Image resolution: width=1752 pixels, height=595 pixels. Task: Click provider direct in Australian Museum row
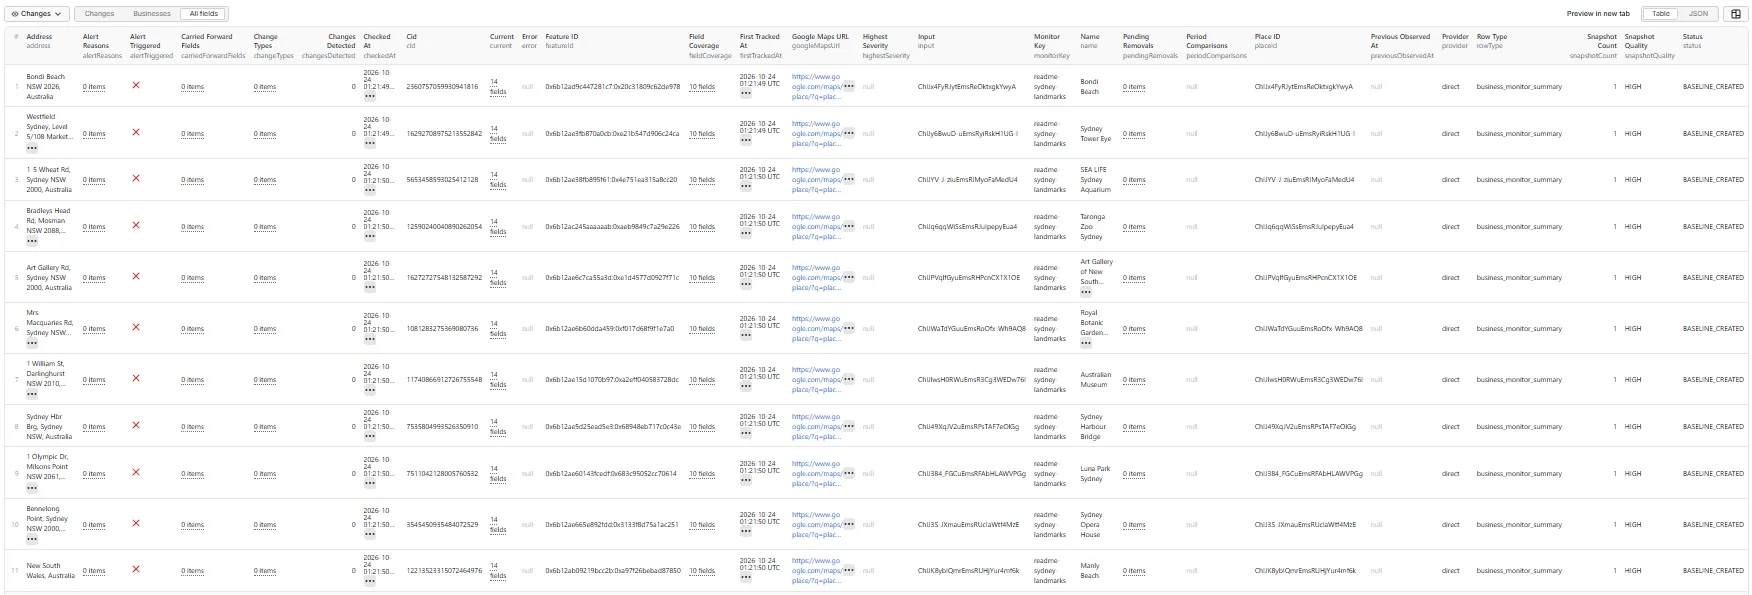(x=1450, y=380)
